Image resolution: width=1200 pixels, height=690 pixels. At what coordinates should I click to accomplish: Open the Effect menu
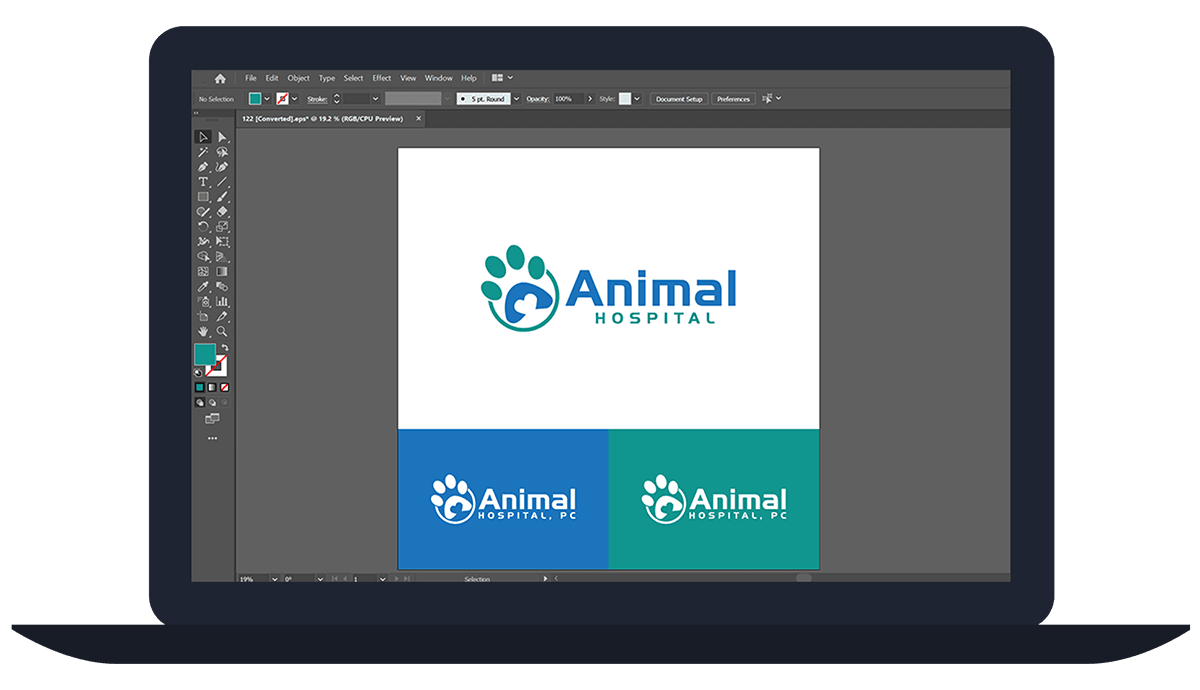[381, 77]
